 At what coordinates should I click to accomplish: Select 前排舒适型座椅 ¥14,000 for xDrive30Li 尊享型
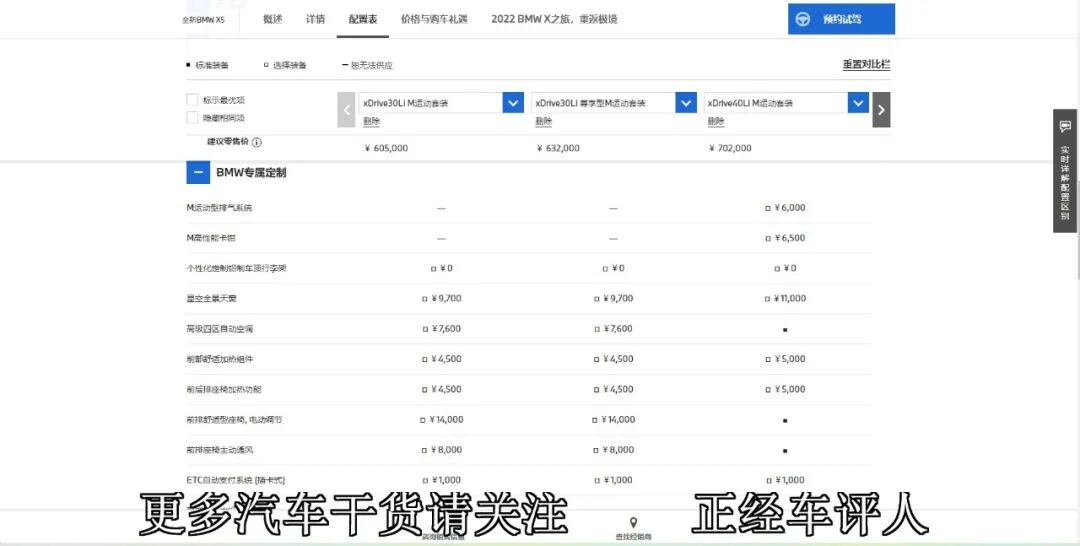(x=613, y=419)
